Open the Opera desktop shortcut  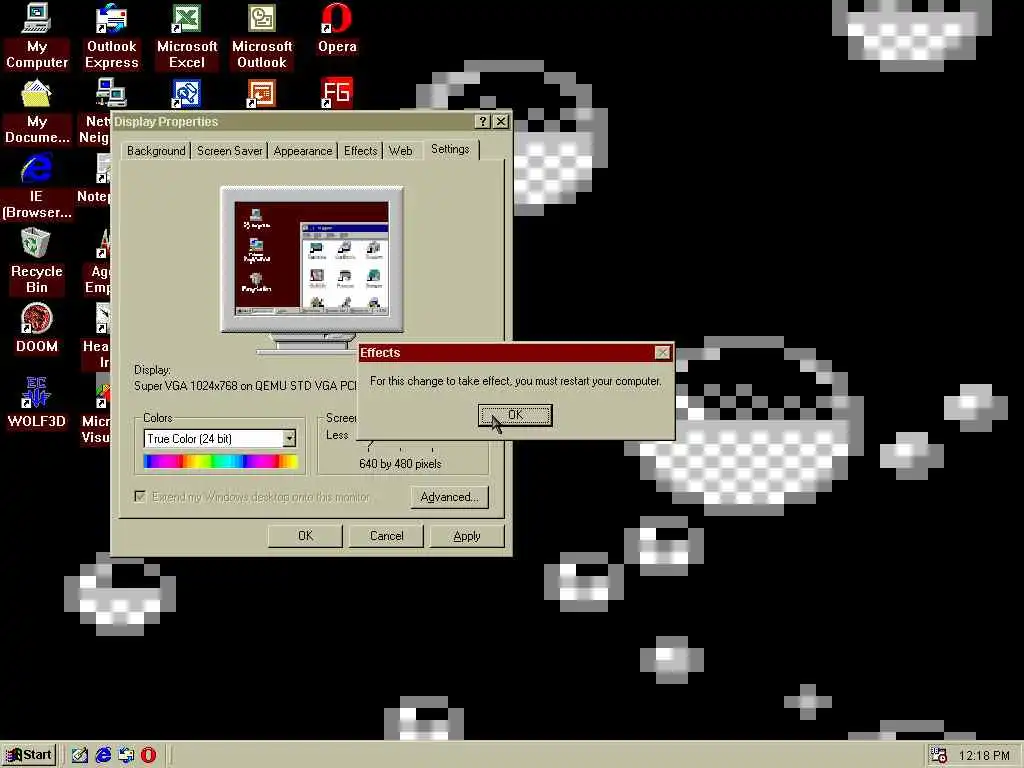pos(337,29)
